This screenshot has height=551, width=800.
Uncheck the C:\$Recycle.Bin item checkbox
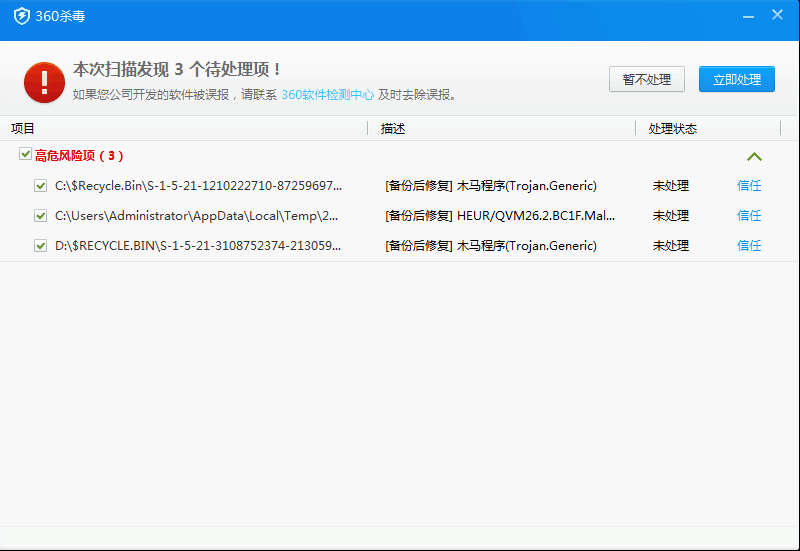(40, 186)
